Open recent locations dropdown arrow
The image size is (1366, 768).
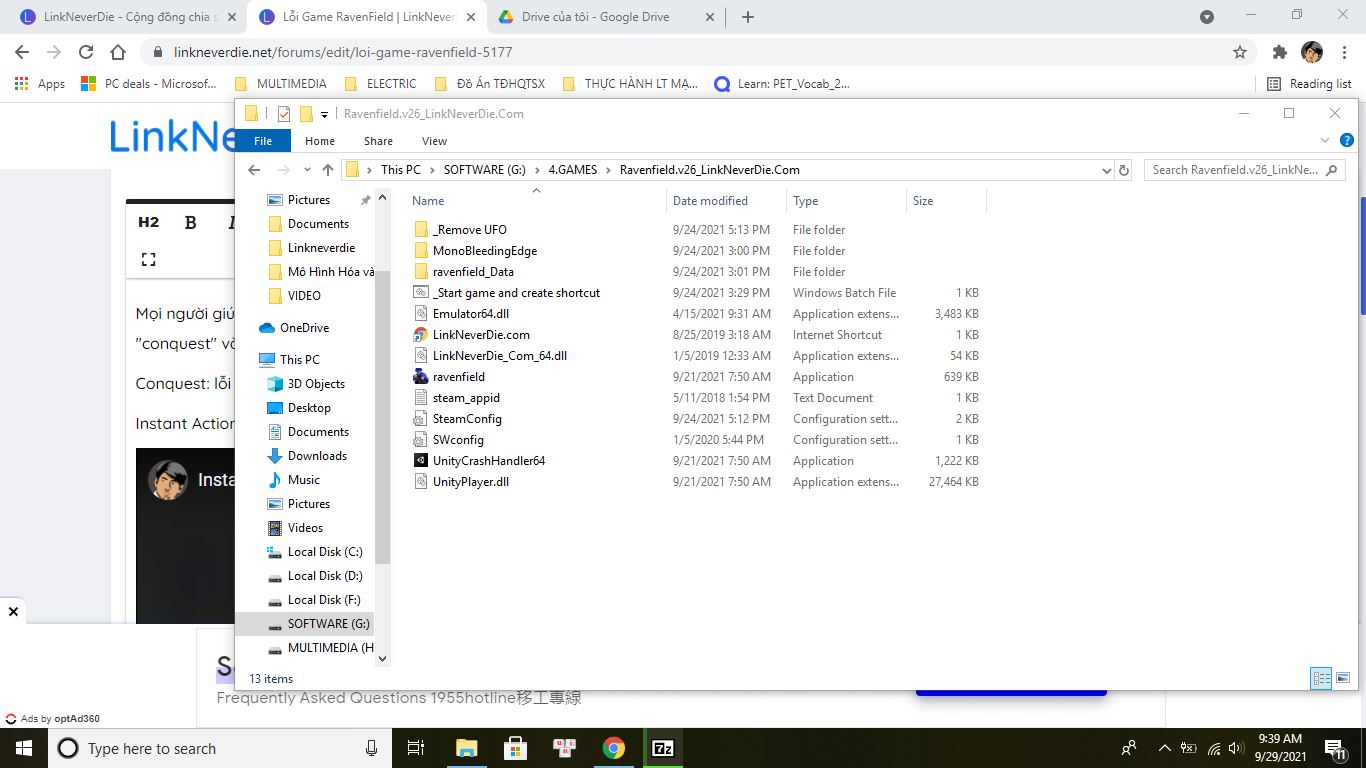[x=307, y=170]
